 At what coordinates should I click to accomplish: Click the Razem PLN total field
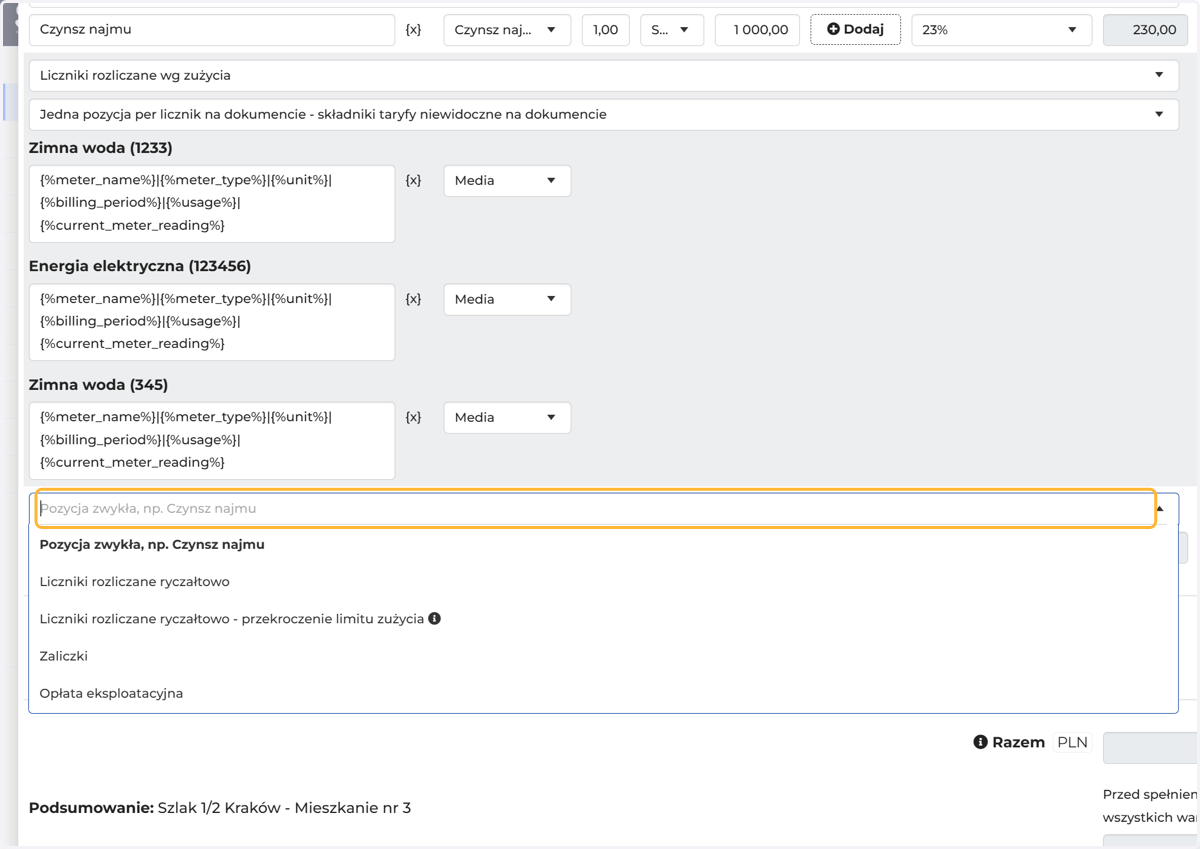1151,747
